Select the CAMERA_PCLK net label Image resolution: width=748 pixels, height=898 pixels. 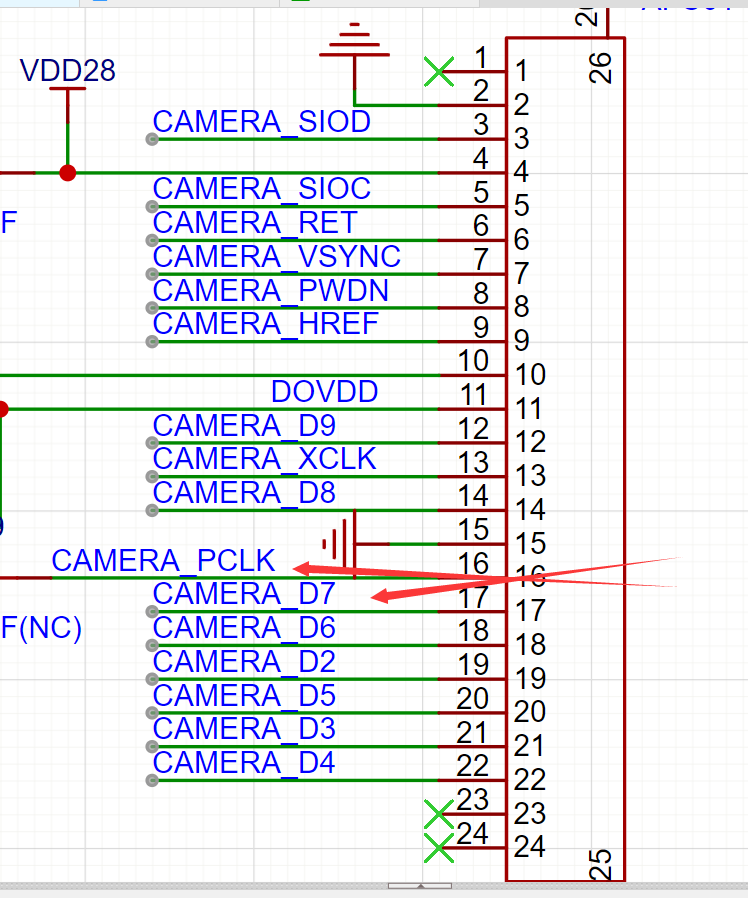pos(163,561)
